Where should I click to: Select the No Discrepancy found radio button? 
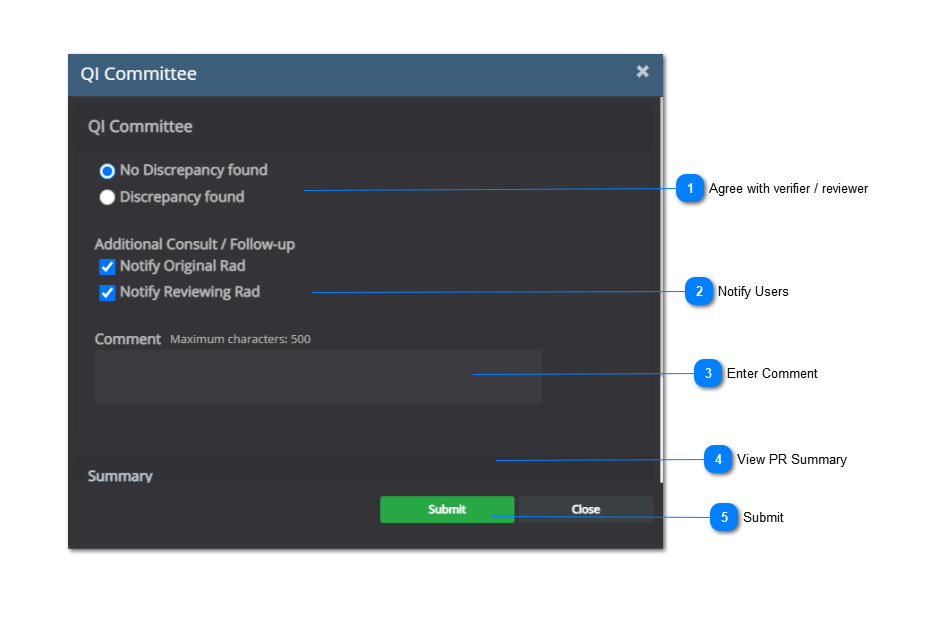point(107,171)
